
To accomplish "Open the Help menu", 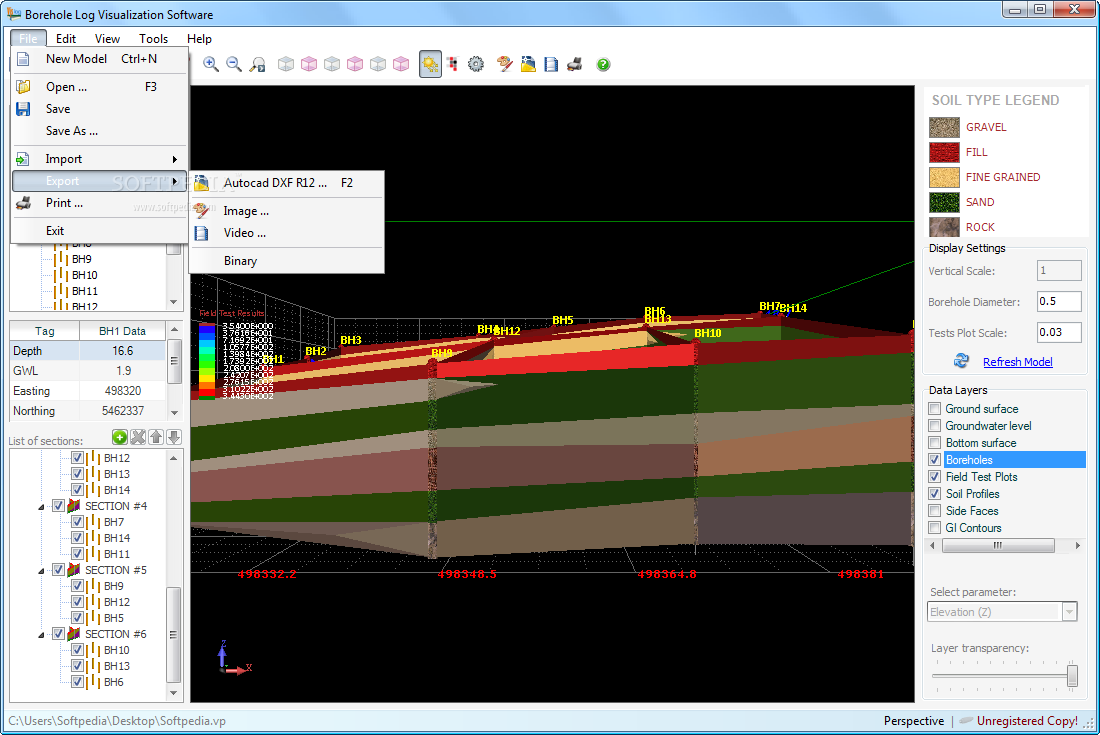I will point(199,39).
